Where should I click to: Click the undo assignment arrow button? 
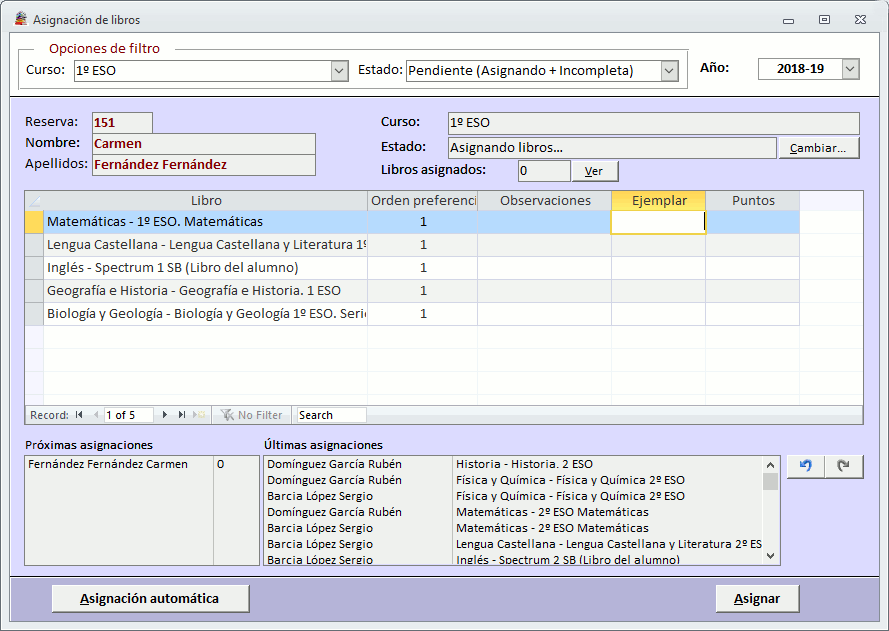pos(805,467)
